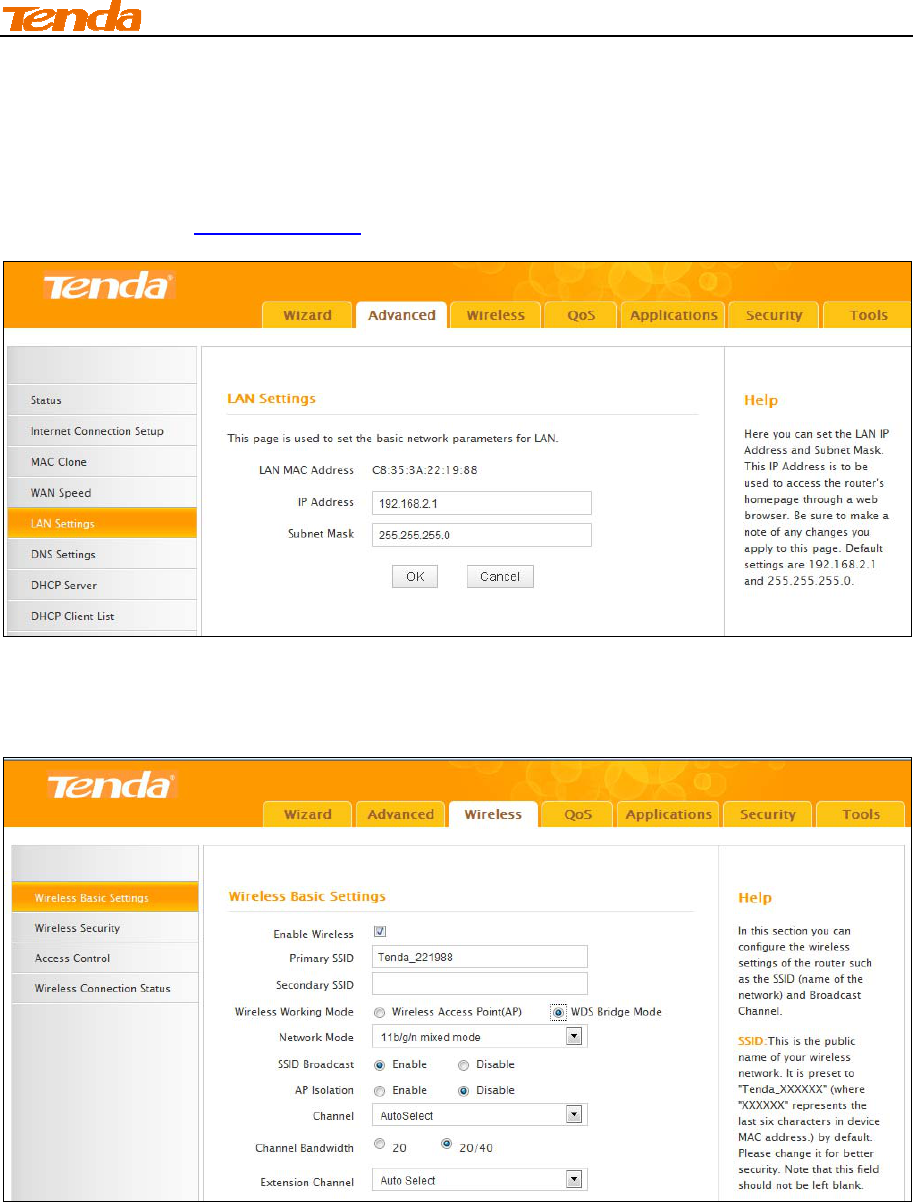Select MAC Clone sidebar item
Viewport: 913px width, 1202px height.
point(101,462)
